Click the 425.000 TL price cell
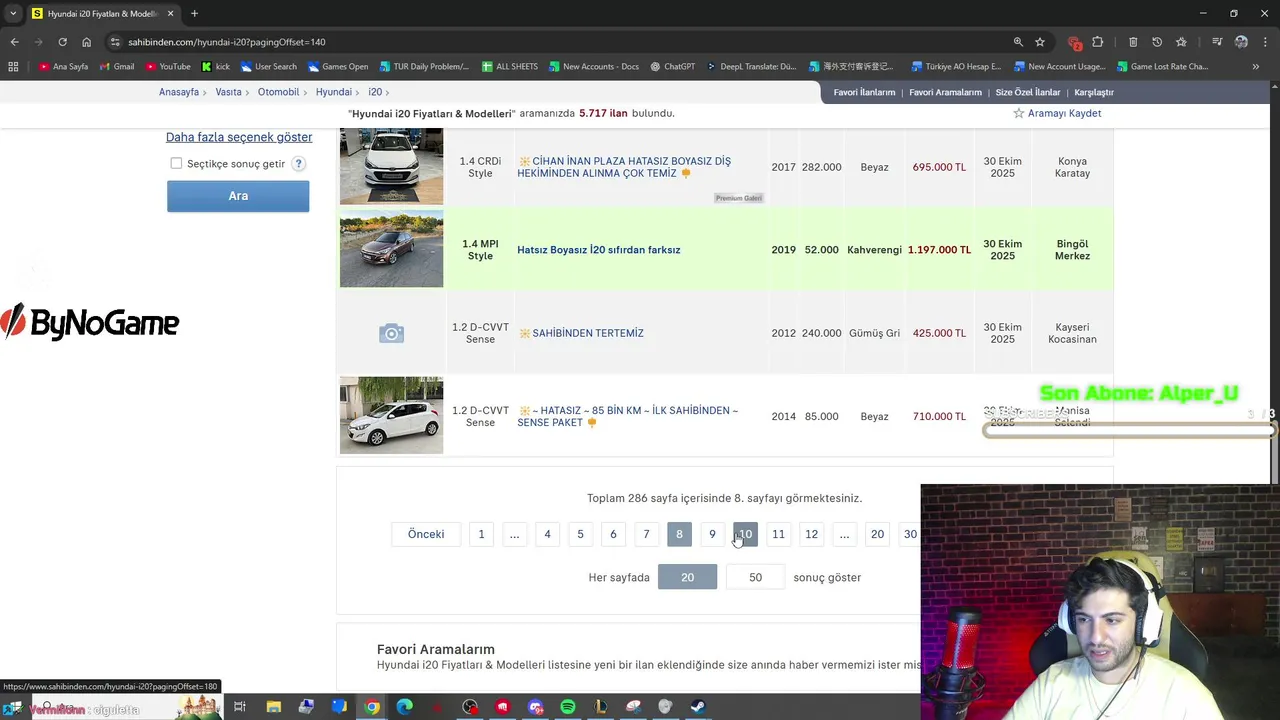 pos(939,333)
